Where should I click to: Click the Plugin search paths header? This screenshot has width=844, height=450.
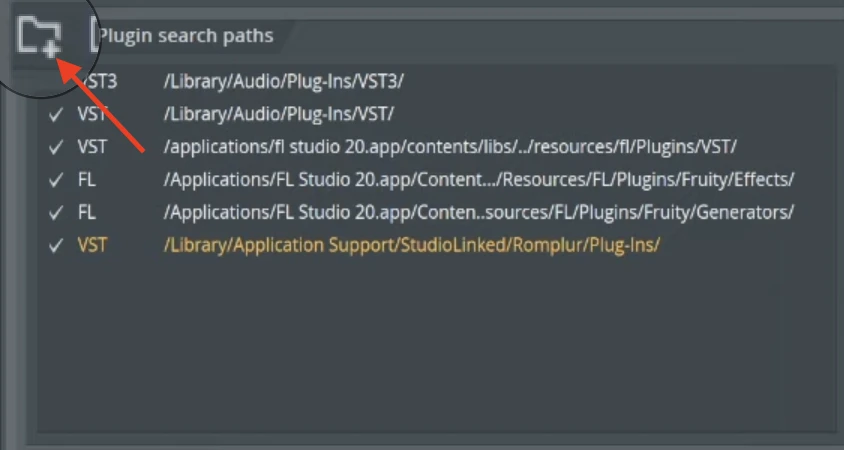coord(185,36)
